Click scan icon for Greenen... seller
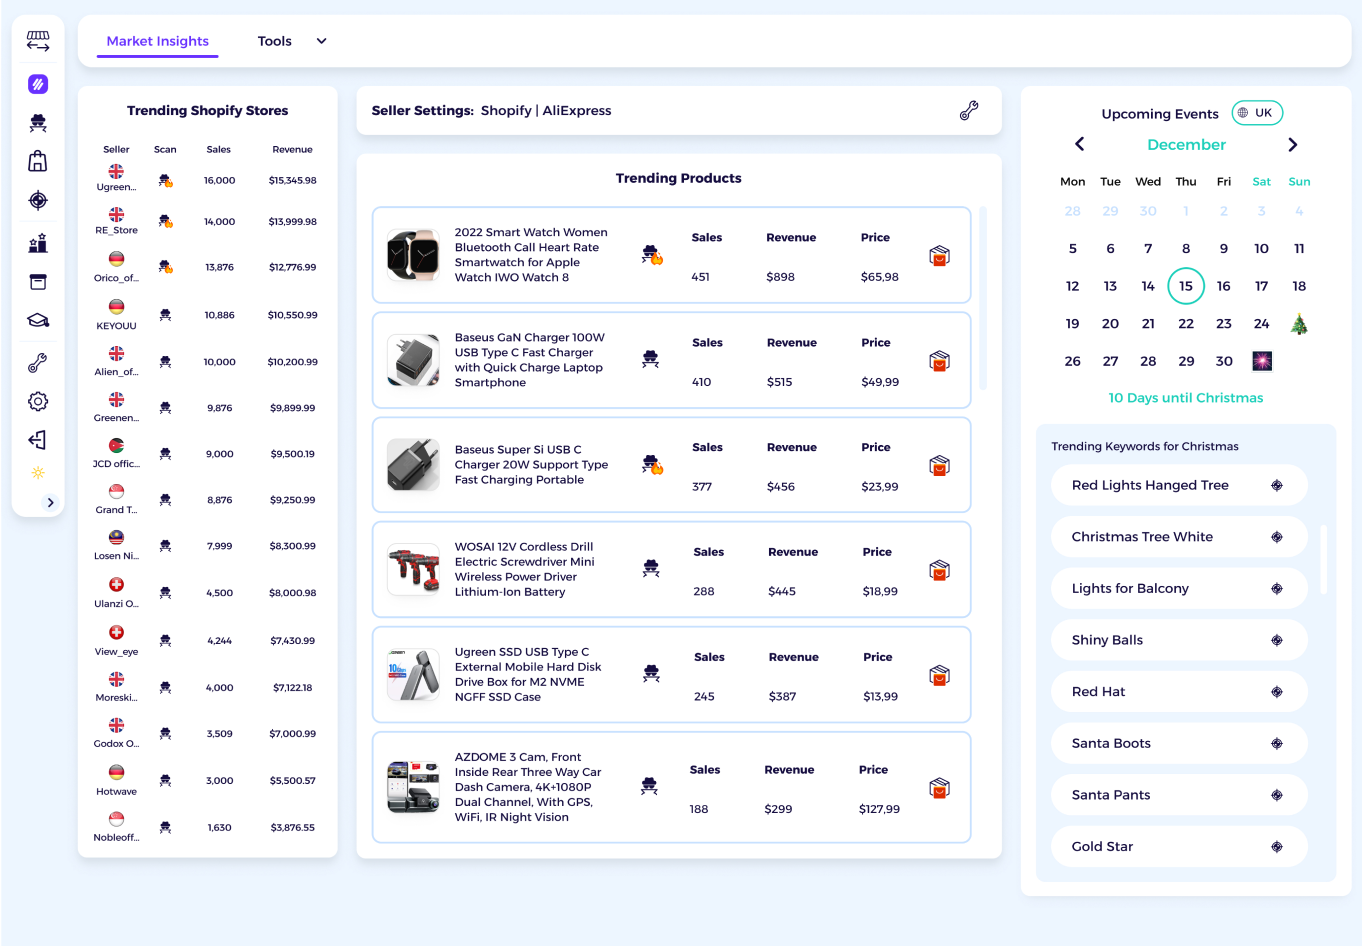 coord(165,408)
